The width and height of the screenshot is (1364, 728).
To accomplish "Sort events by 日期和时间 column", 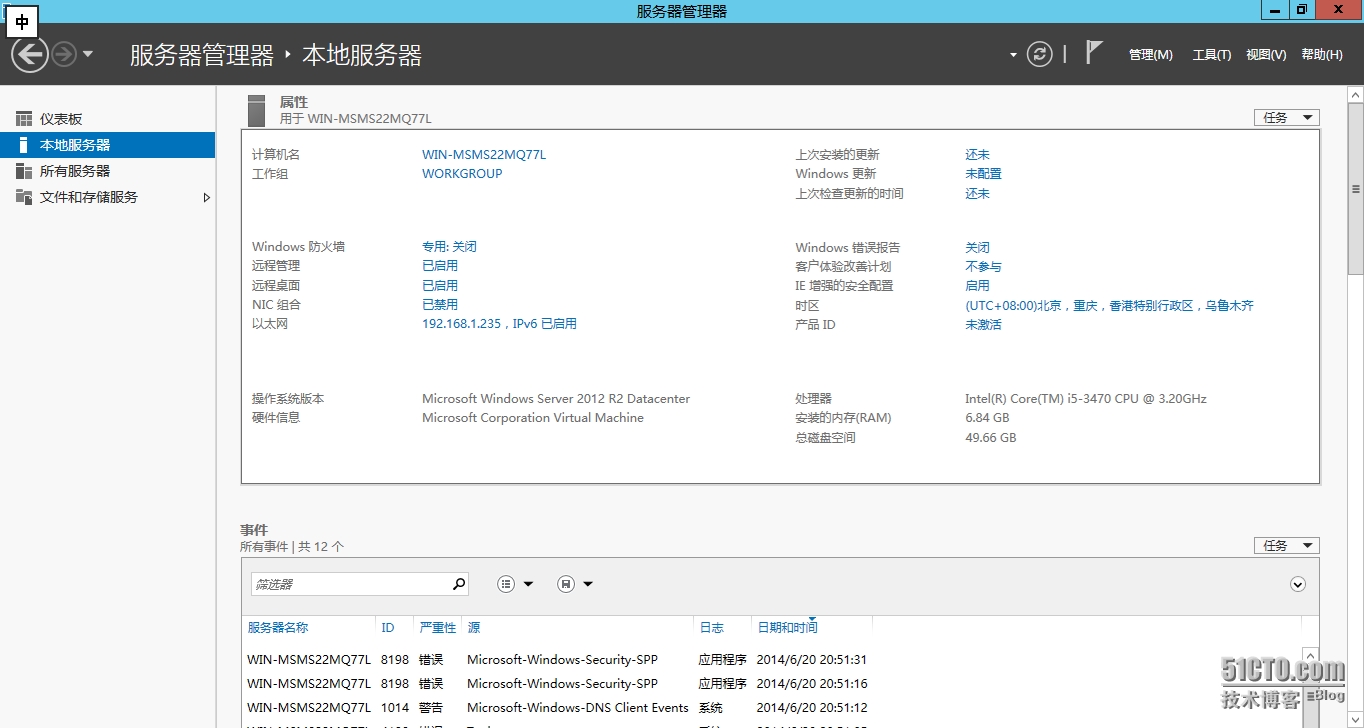I will [x=787, y=628].
